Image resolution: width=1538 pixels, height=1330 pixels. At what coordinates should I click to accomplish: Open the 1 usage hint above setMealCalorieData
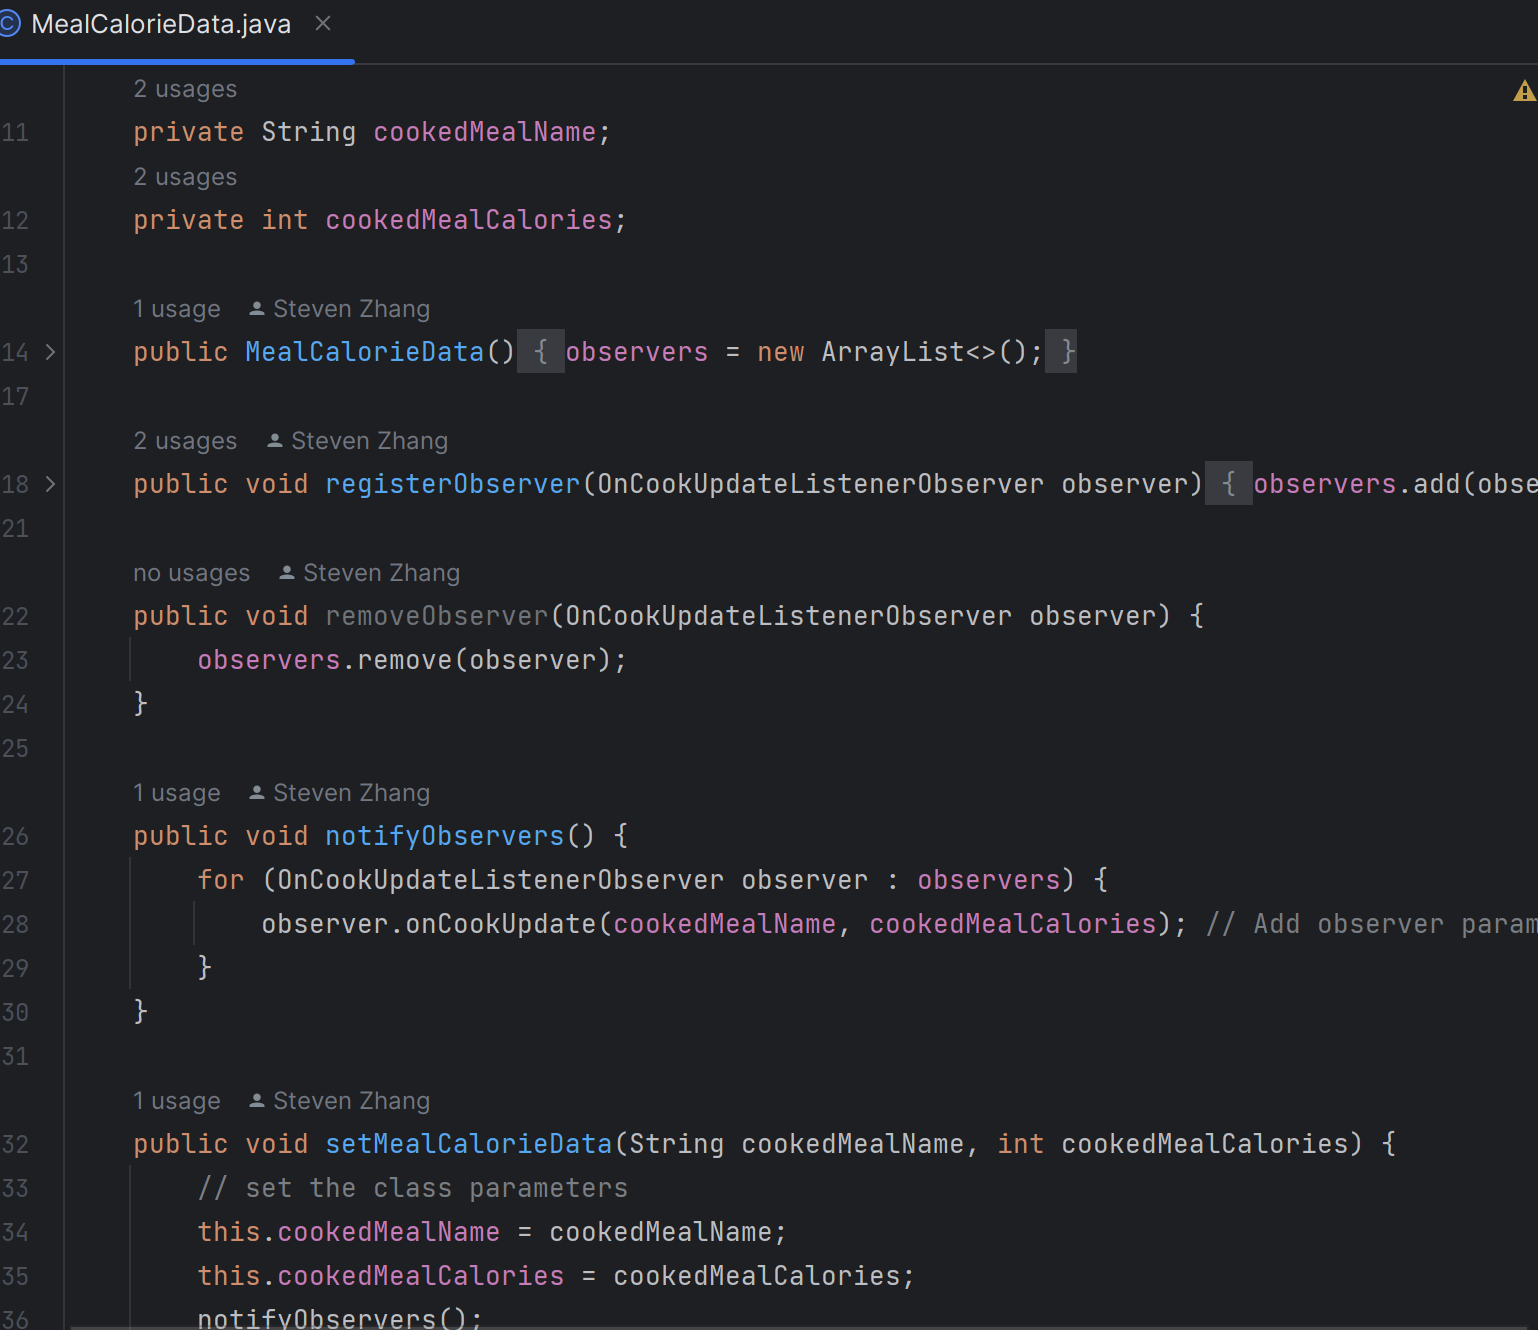tap(177, 1101)
